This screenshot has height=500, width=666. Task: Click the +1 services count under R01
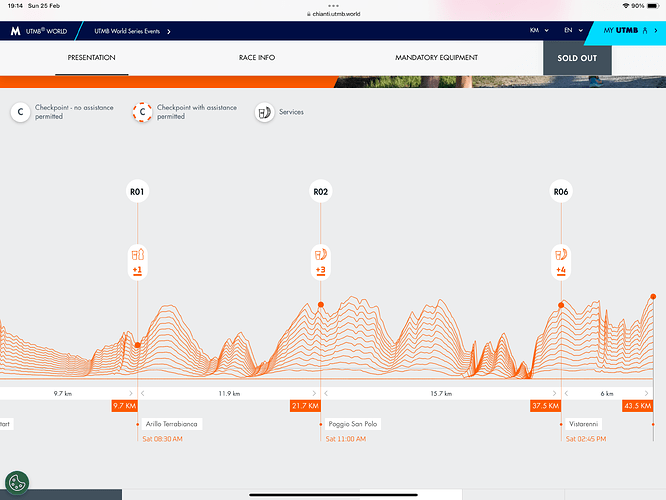click(137, 270)
